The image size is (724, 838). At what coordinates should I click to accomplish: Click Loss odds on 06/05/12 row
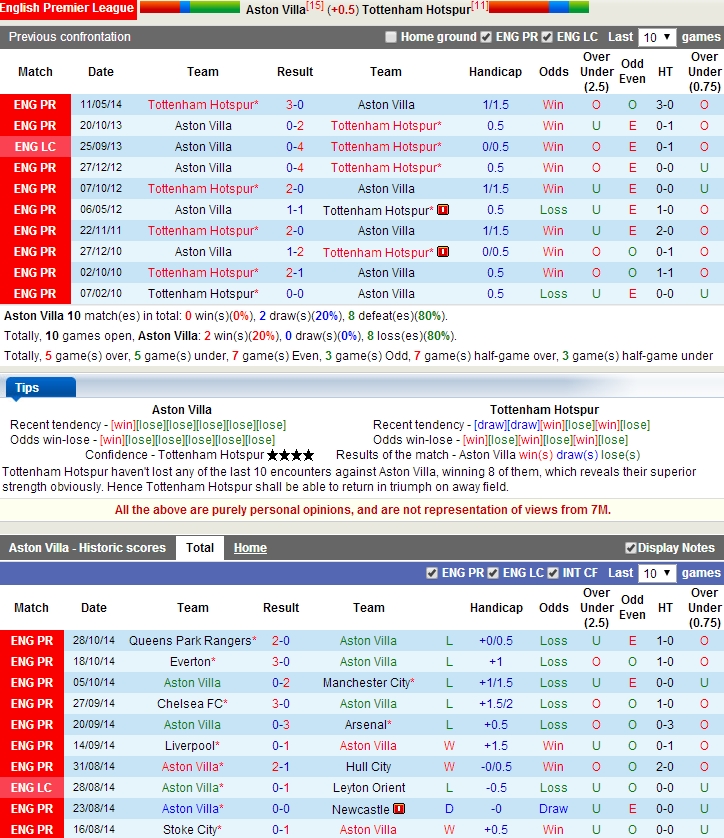[553, 210]
